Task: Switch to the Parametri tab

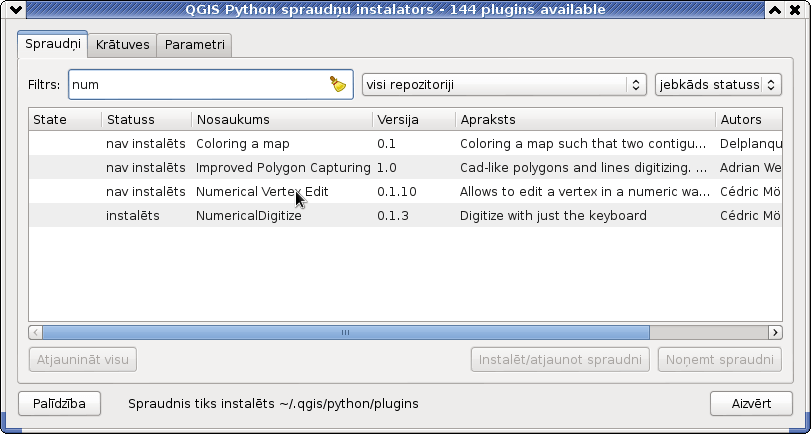Action: tap(194, 45)
